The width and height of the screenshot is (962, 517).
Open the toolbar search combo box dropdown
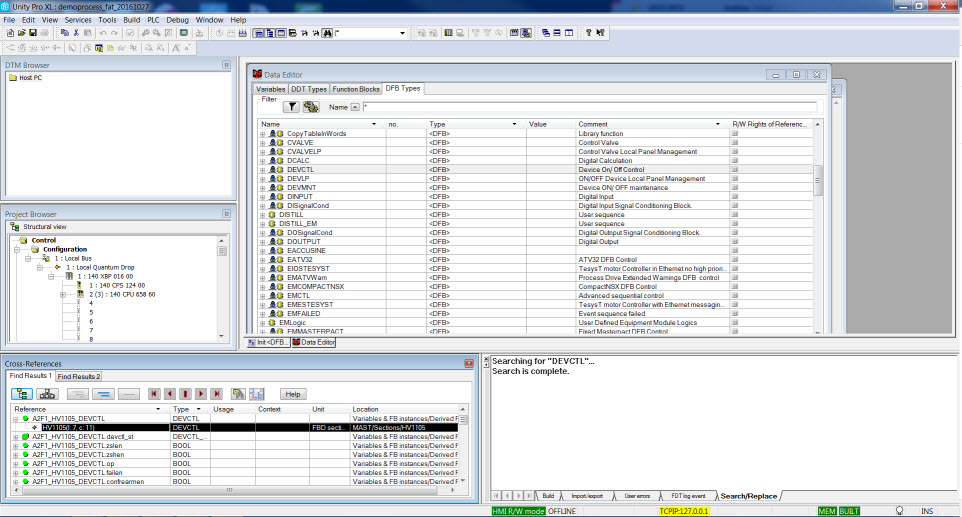click(402, 33)
